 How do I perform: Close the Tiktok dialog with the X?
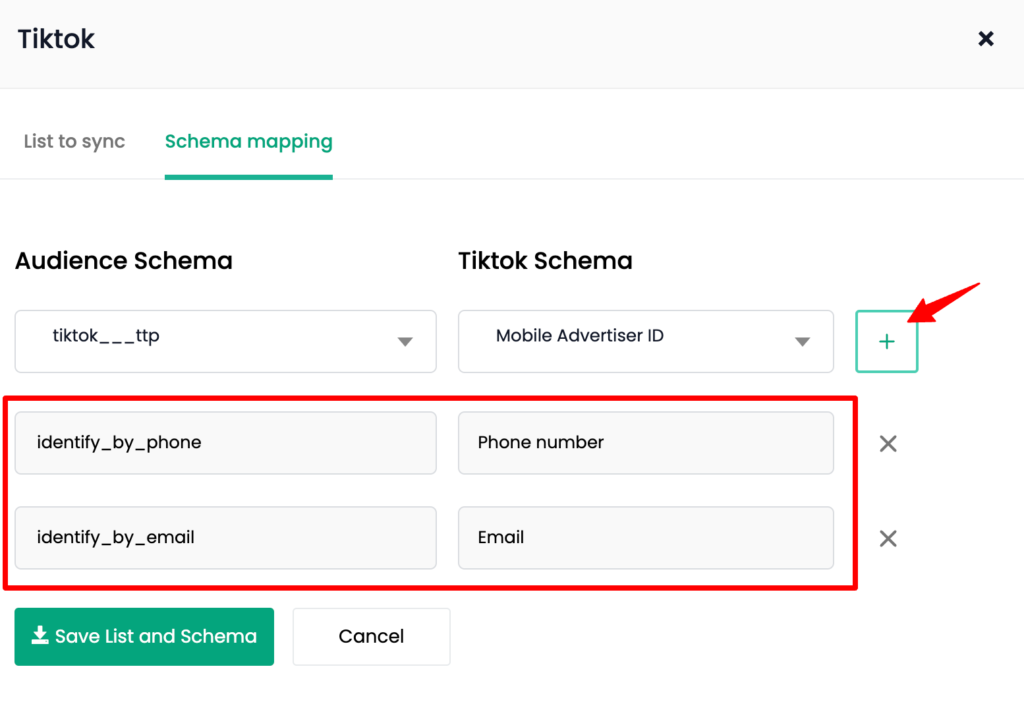(985, 39)
